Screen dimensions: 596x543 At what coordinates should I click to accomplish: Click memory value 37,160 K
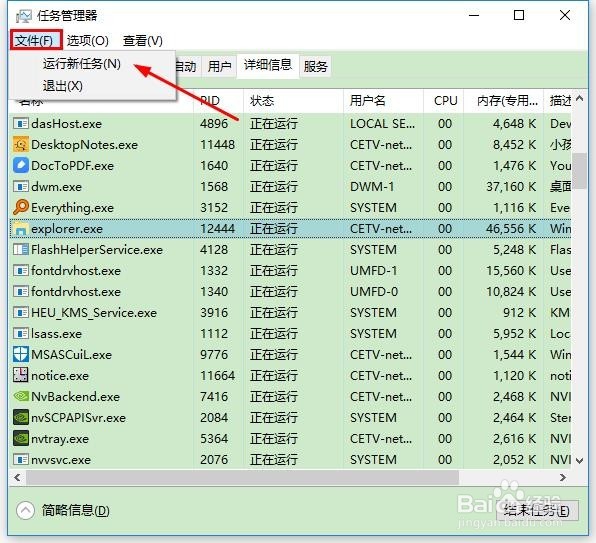tap(511, 187)
